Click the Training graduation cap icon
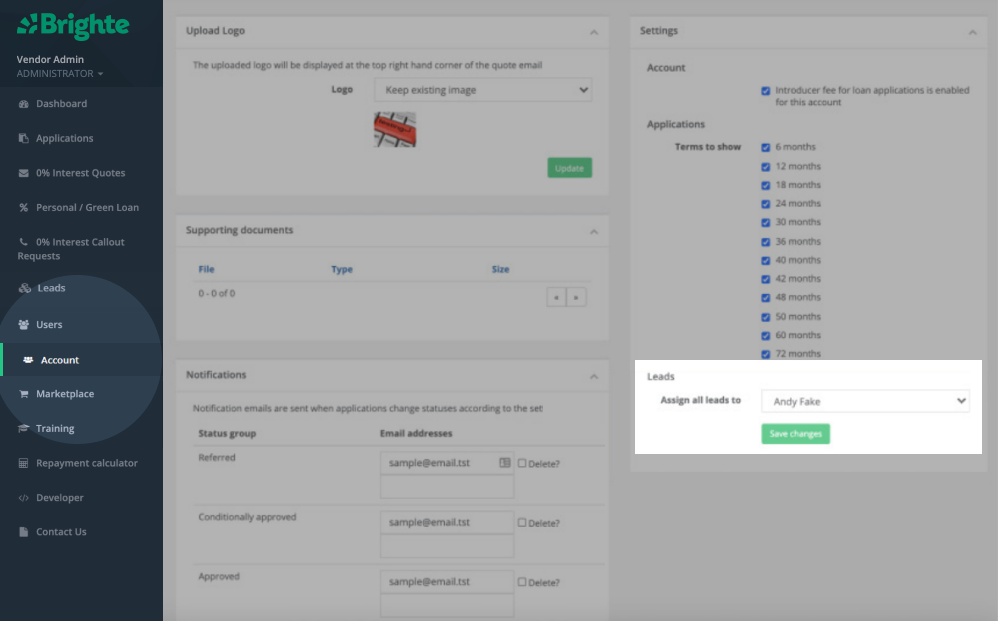Image resolution: width=998 pixels, height=621 pixels. coord(24,429)
